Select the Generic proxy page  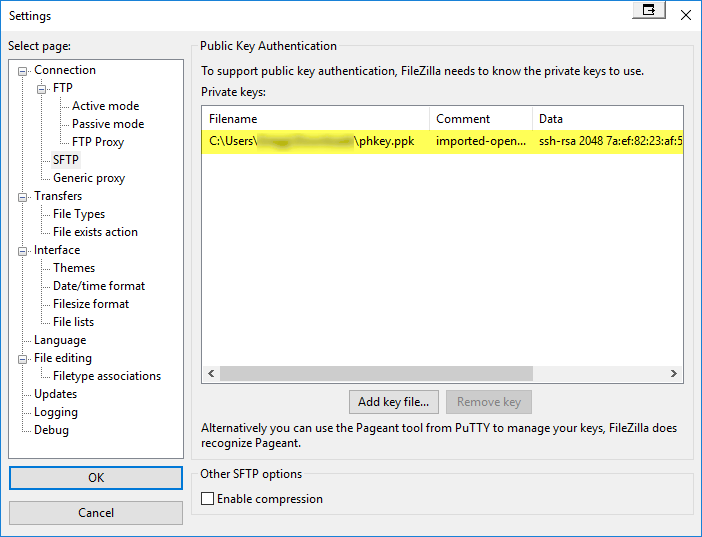[x=89, y=178]
